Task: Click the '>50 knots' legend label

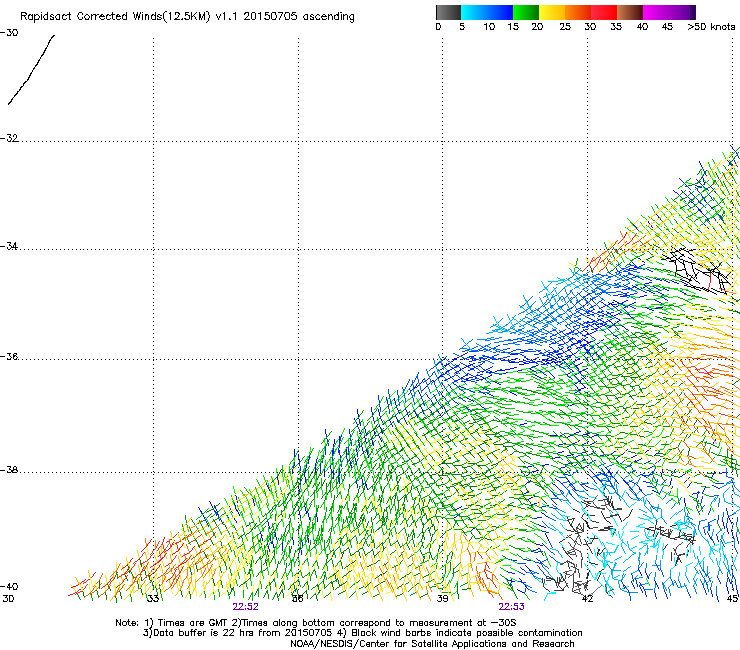Action: [x=711, y=27]
